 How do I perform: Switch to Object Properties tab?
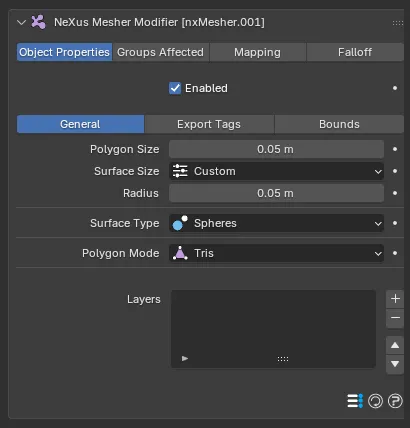[x=64, y=52]
